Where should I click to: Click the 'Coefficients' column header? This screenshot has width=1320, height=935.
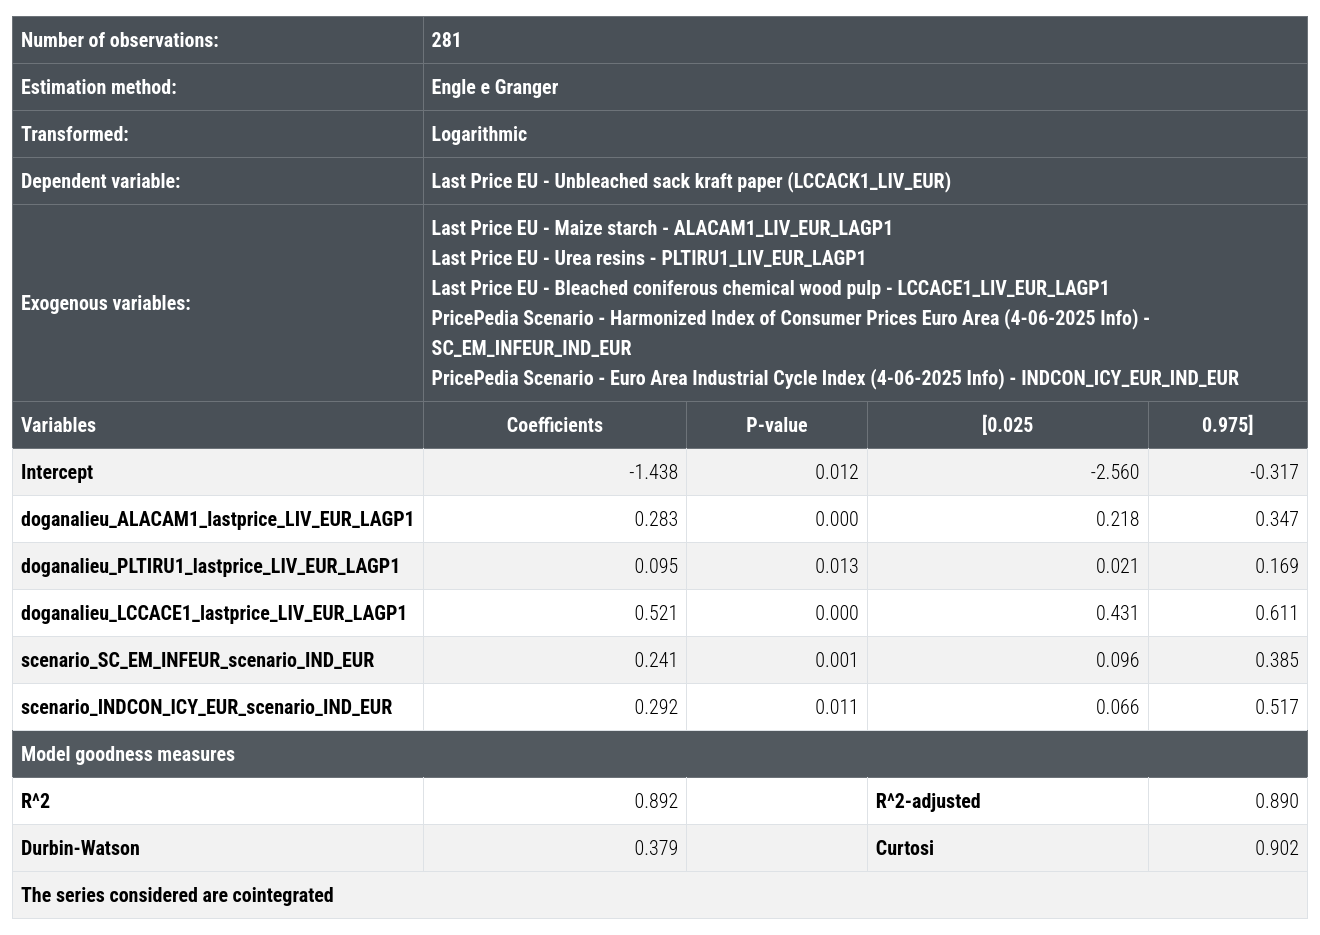(555, 425)
